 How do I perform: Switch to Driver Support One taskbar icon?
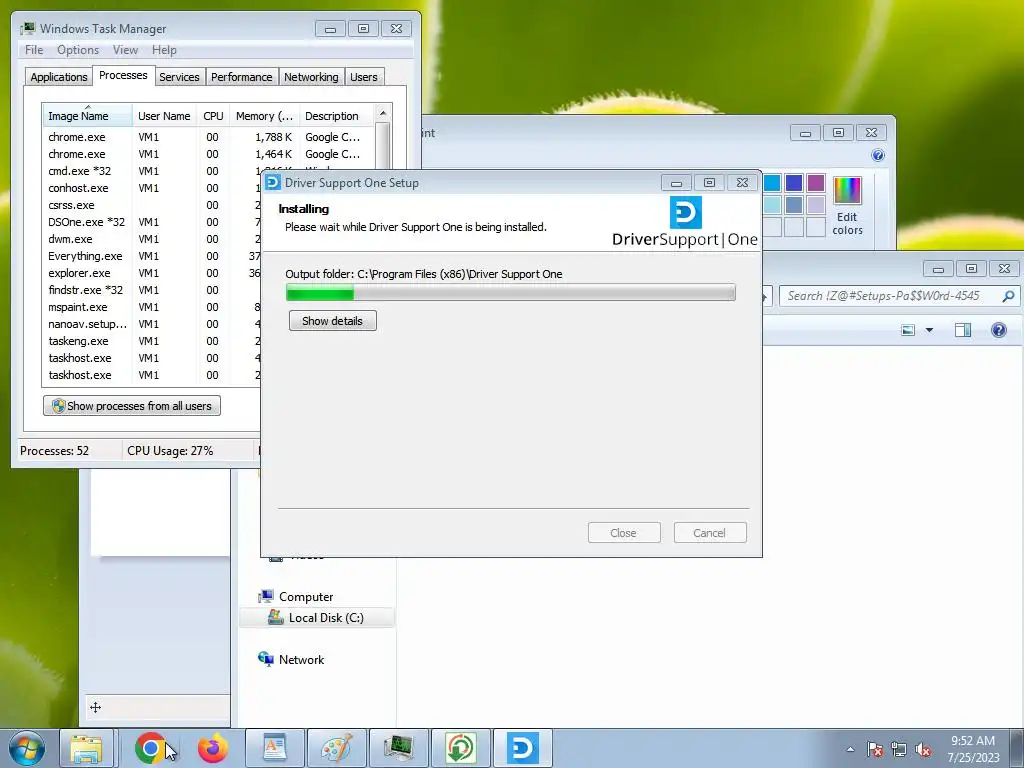(x=523, y=748)
